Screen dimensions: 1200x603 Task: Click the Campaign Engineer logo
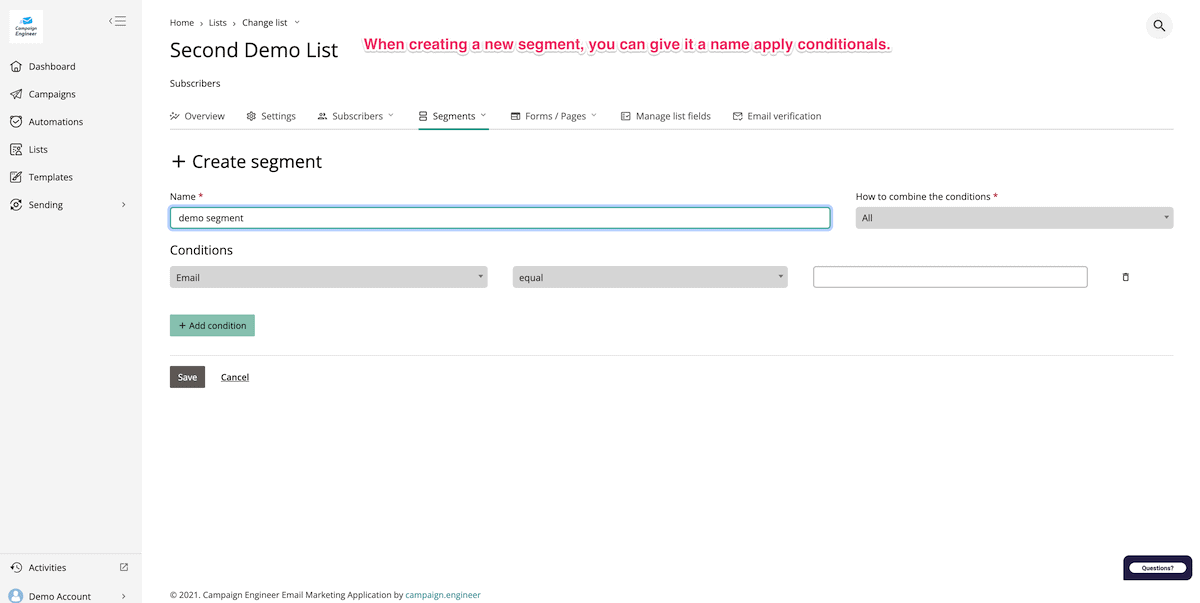26,27
